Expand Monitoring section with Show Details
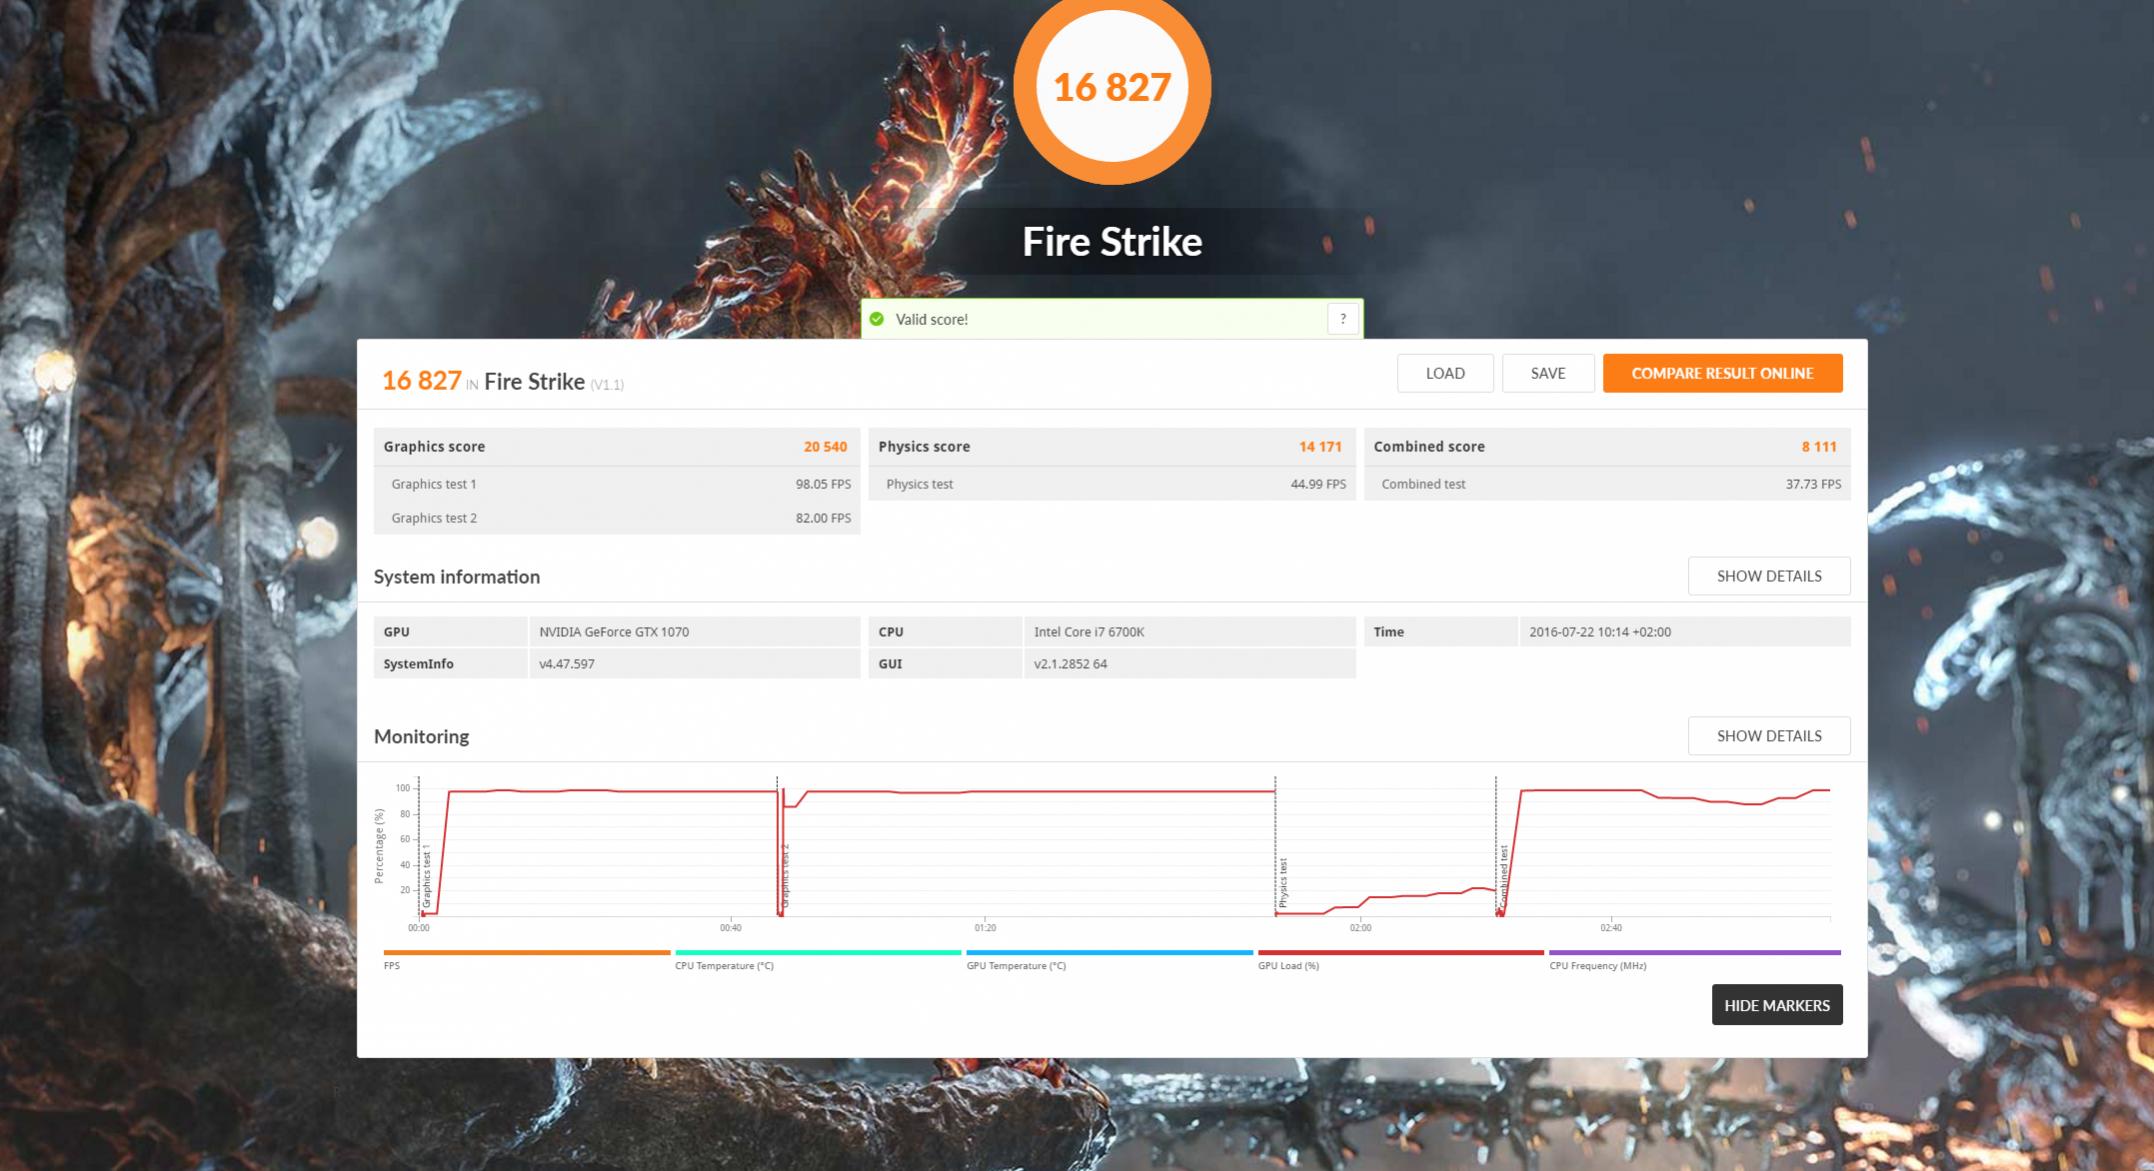Screen dimensions: 2154x1171 (1768, 736)
